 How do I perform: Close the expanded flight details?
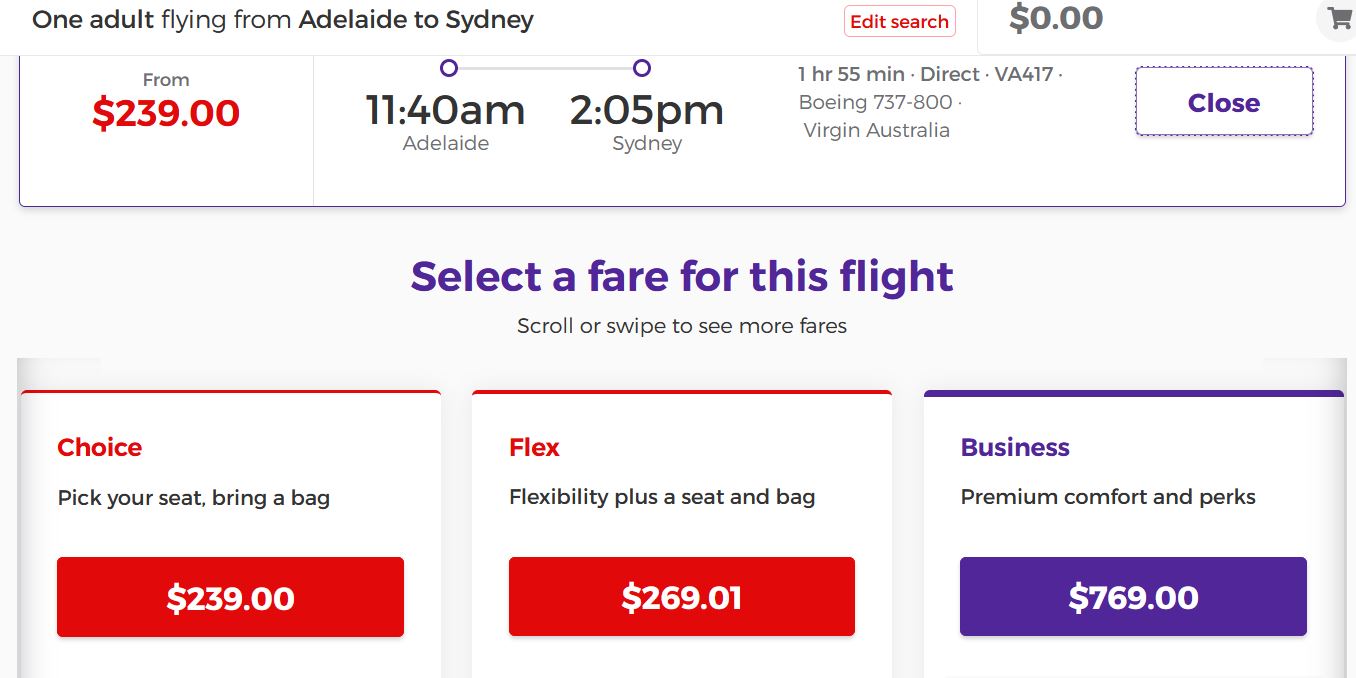[1223, 102]
